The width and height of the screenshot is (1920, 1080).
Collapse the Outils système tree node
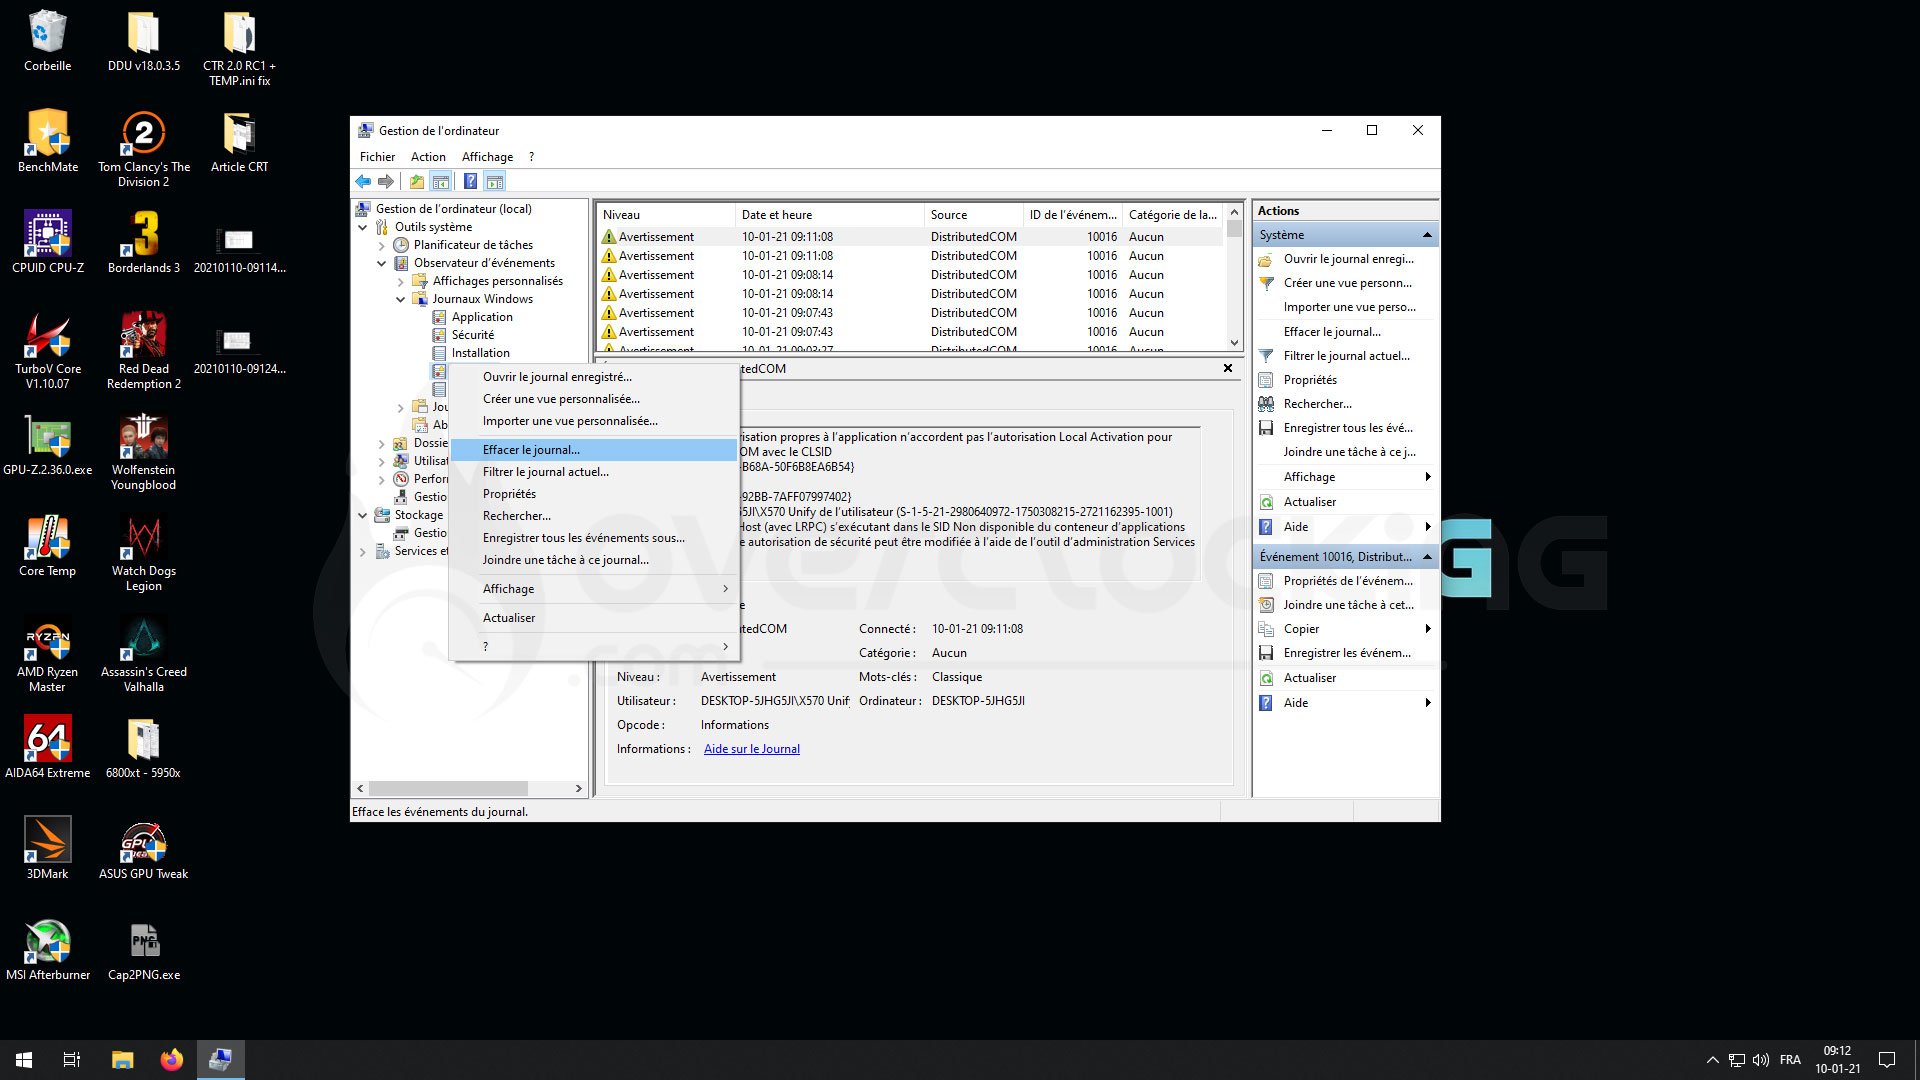tap(363, 227)
